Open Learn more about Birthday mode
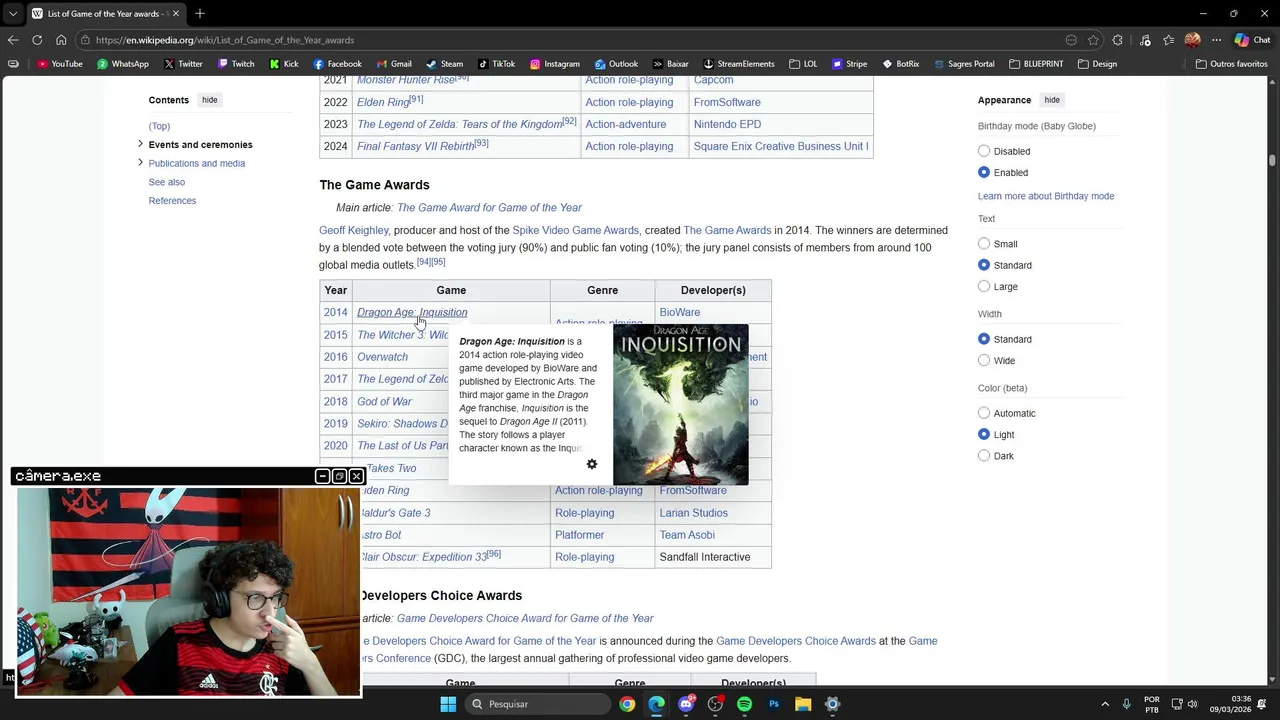The image size is (1280, 720). point(1046,196)
